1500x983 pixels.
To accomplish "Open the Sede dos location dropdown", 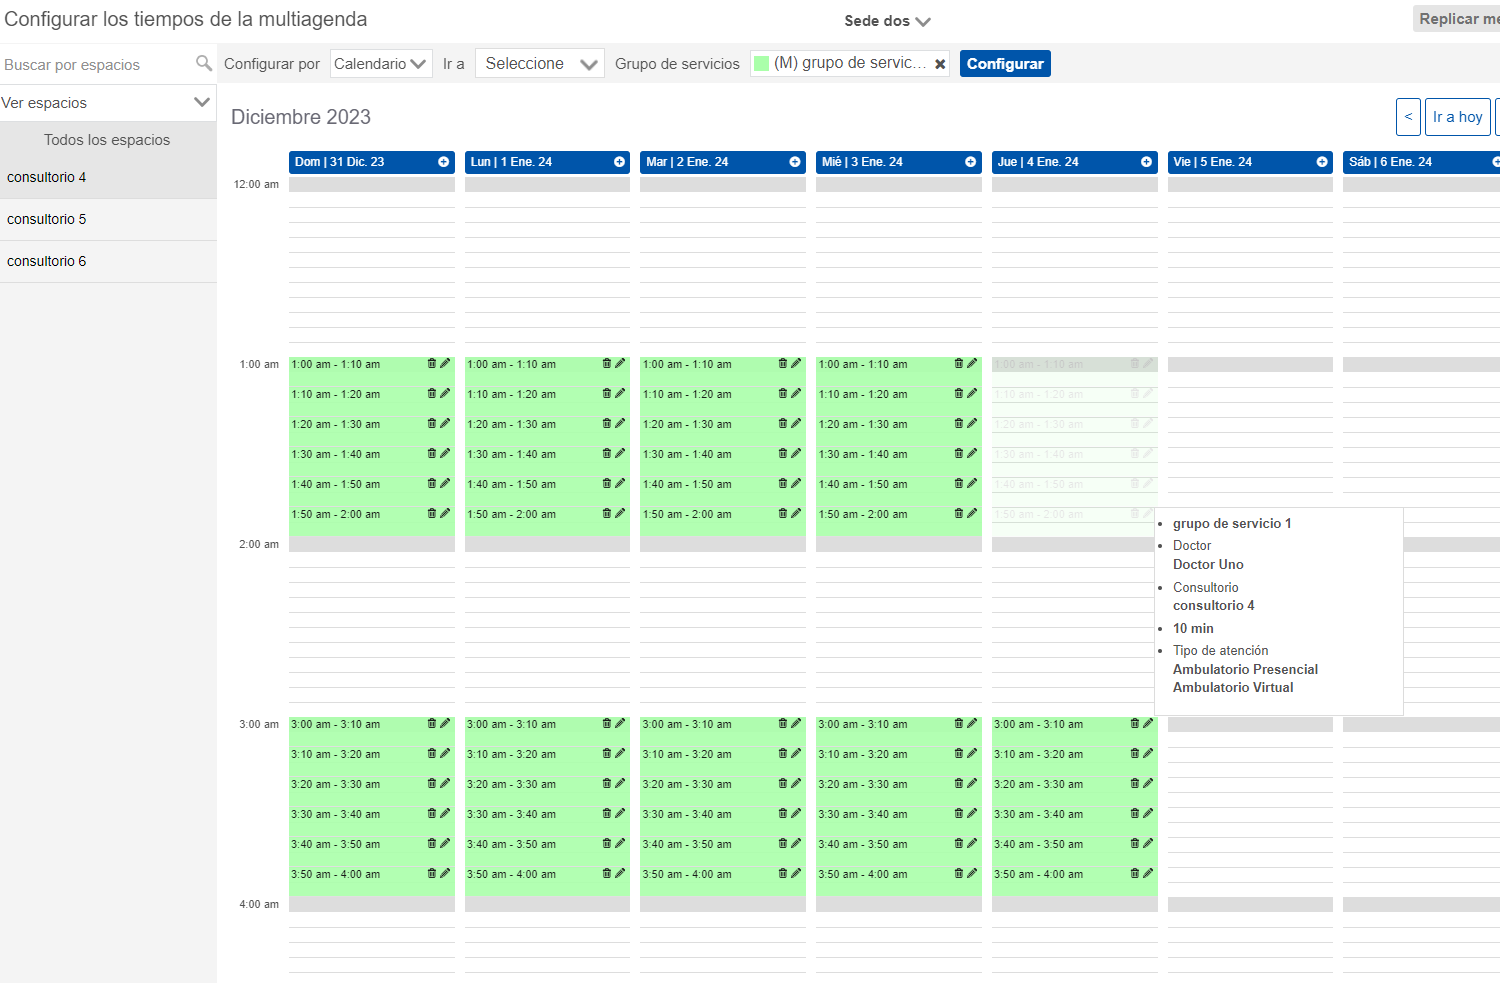I will 887,21.
